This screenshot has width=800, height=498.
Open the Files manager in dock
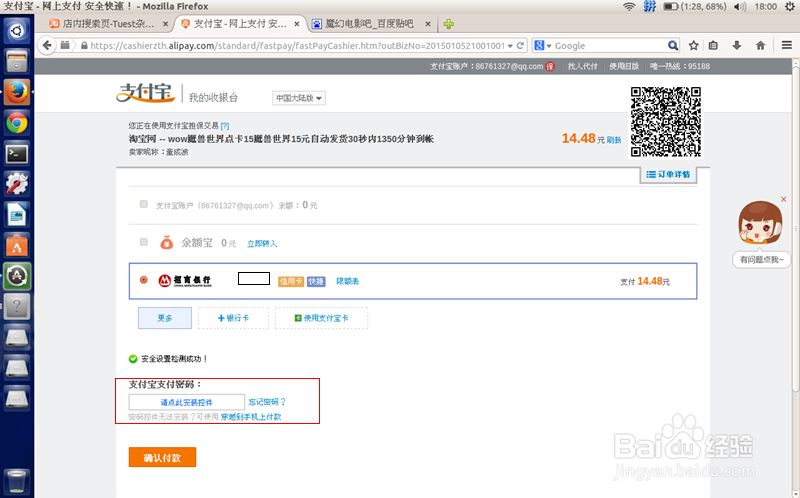pos(17,62)
